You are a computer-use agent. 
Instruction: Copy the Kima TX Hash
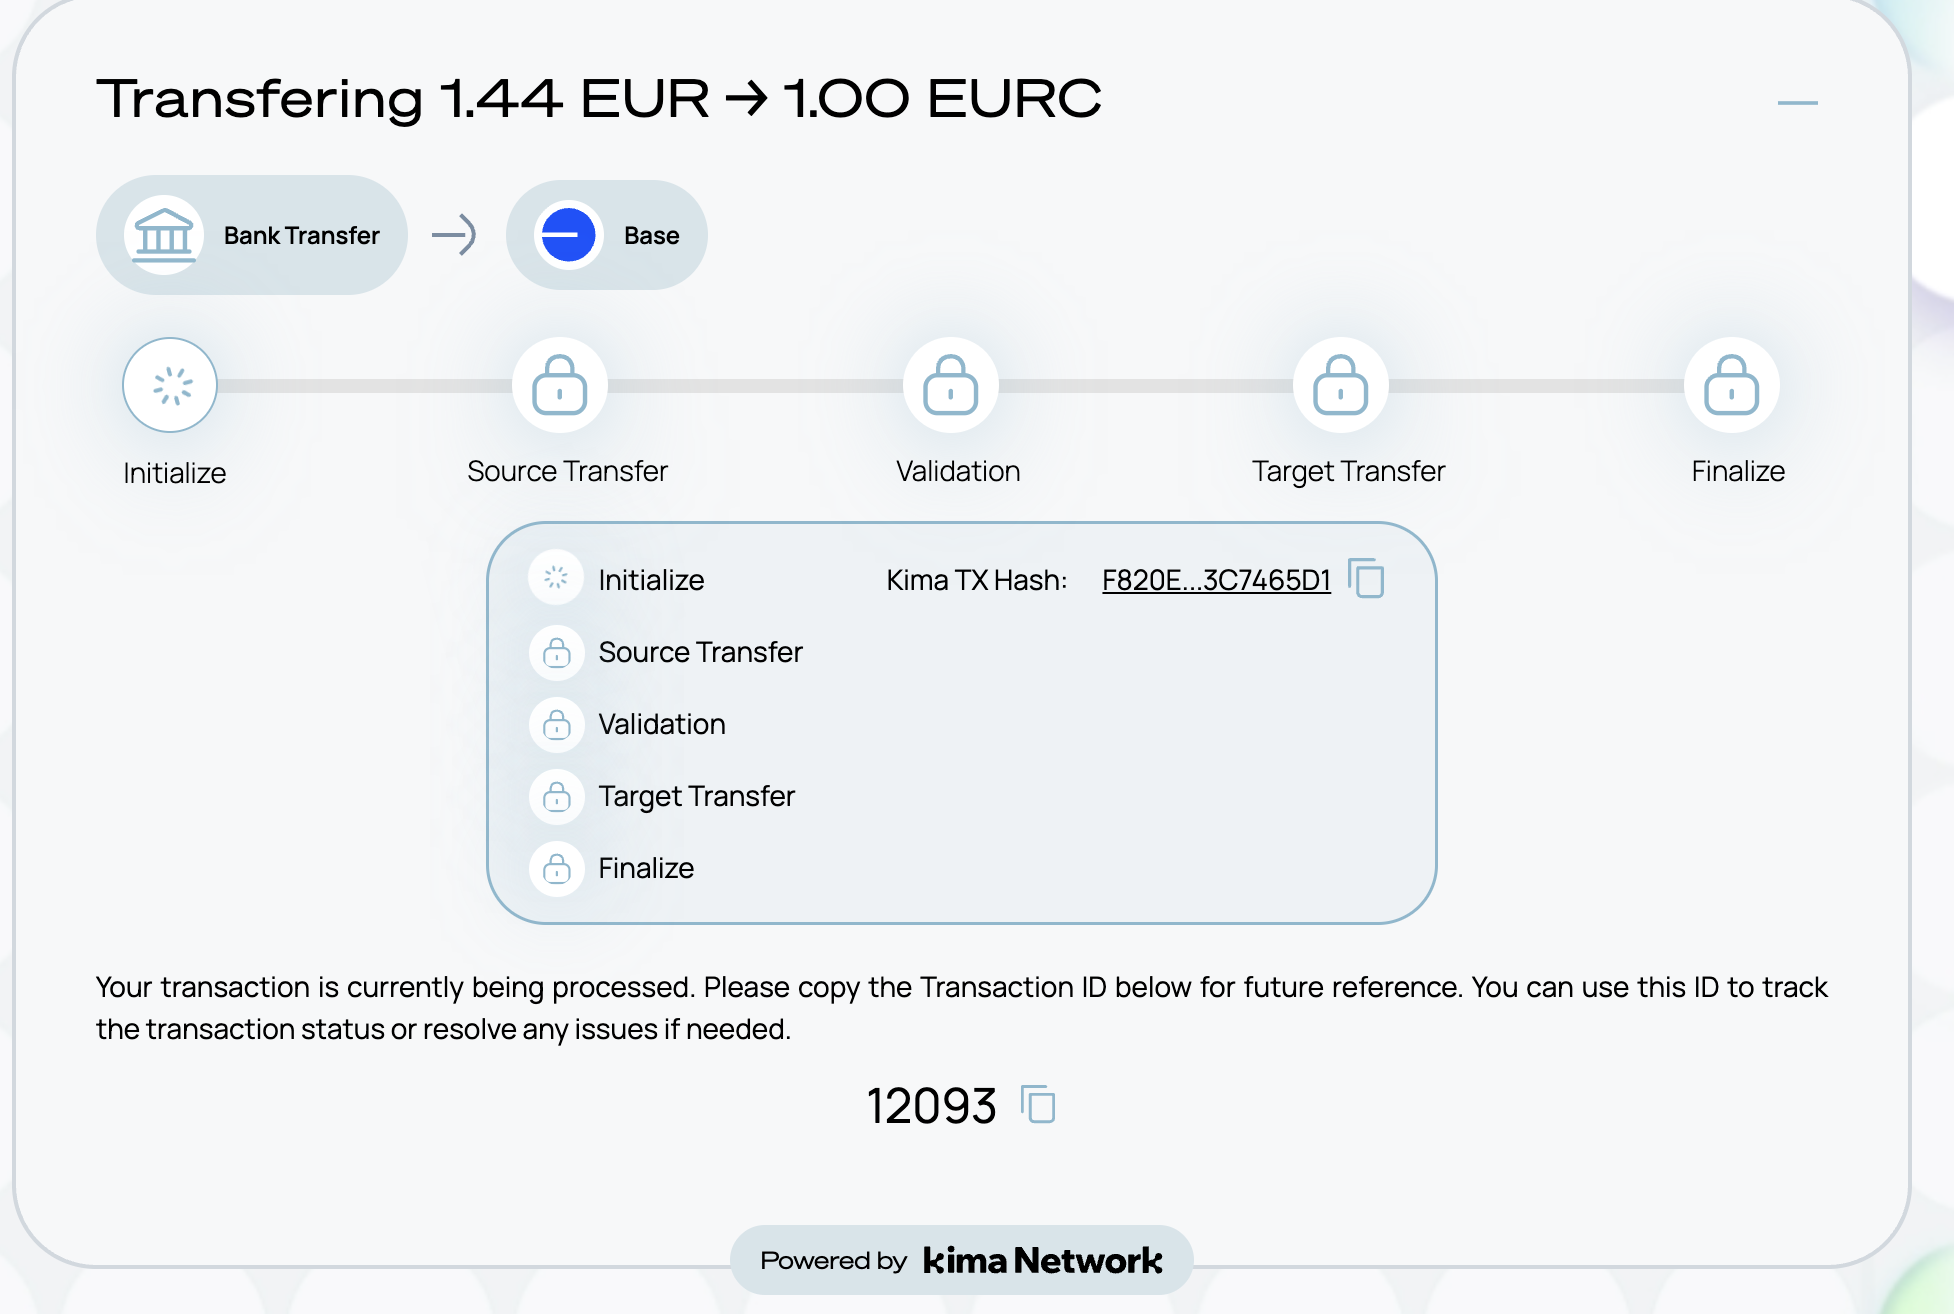click(x=1366, y=579)
